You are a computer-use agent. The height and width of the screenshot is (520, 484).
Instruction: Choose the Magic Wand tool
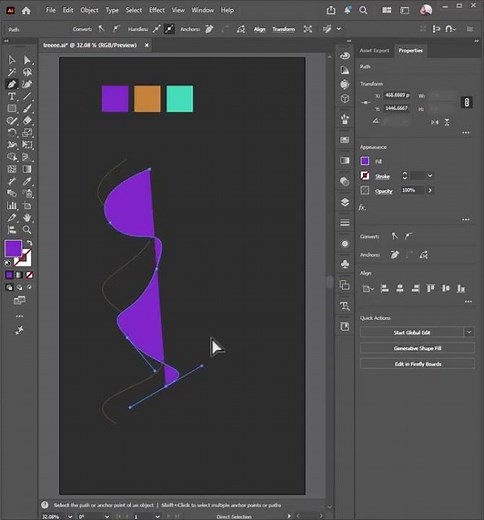pyautogui.click(x=12, y=72)
